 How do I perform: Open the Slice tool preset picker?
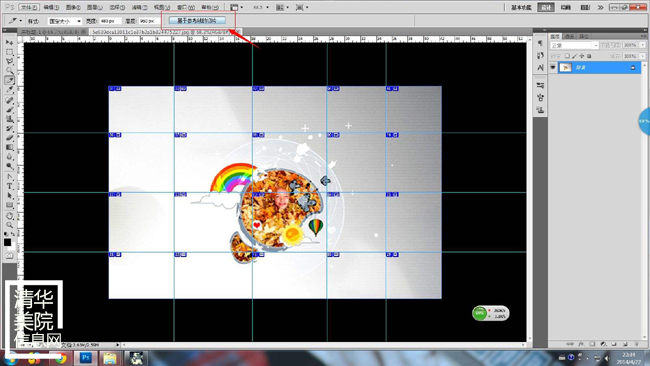click(15, 21)
